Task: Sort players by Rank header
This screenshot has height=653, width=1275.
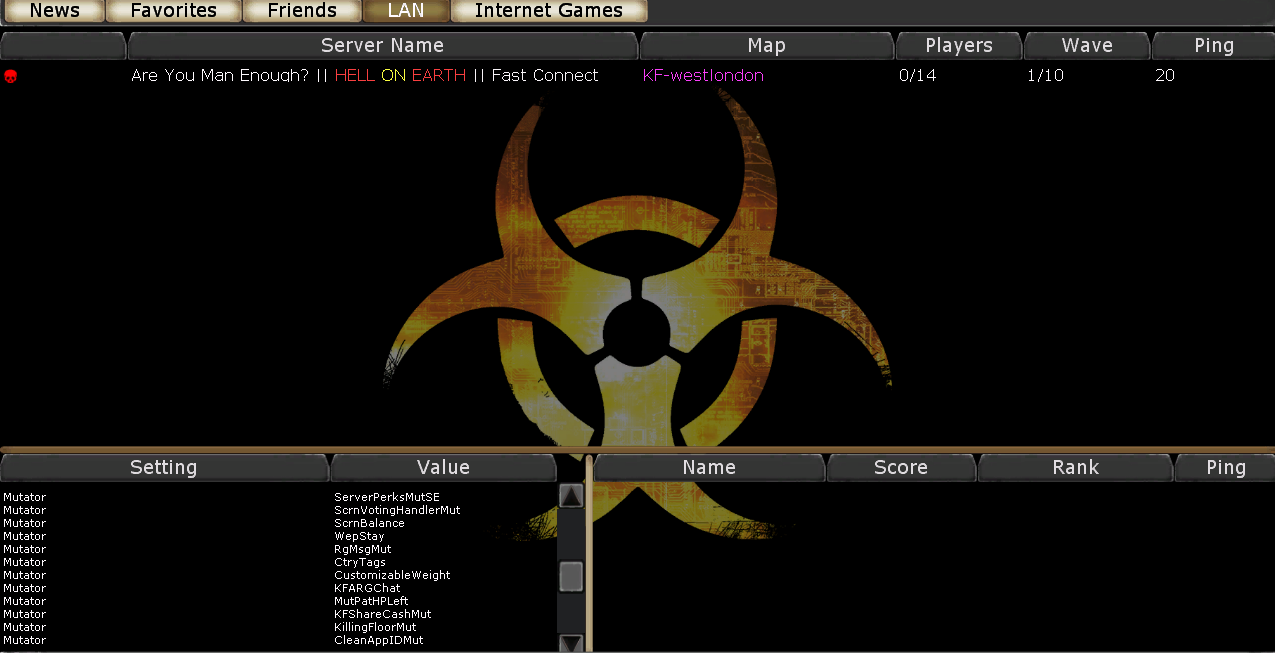Action: click(1075, 468)
